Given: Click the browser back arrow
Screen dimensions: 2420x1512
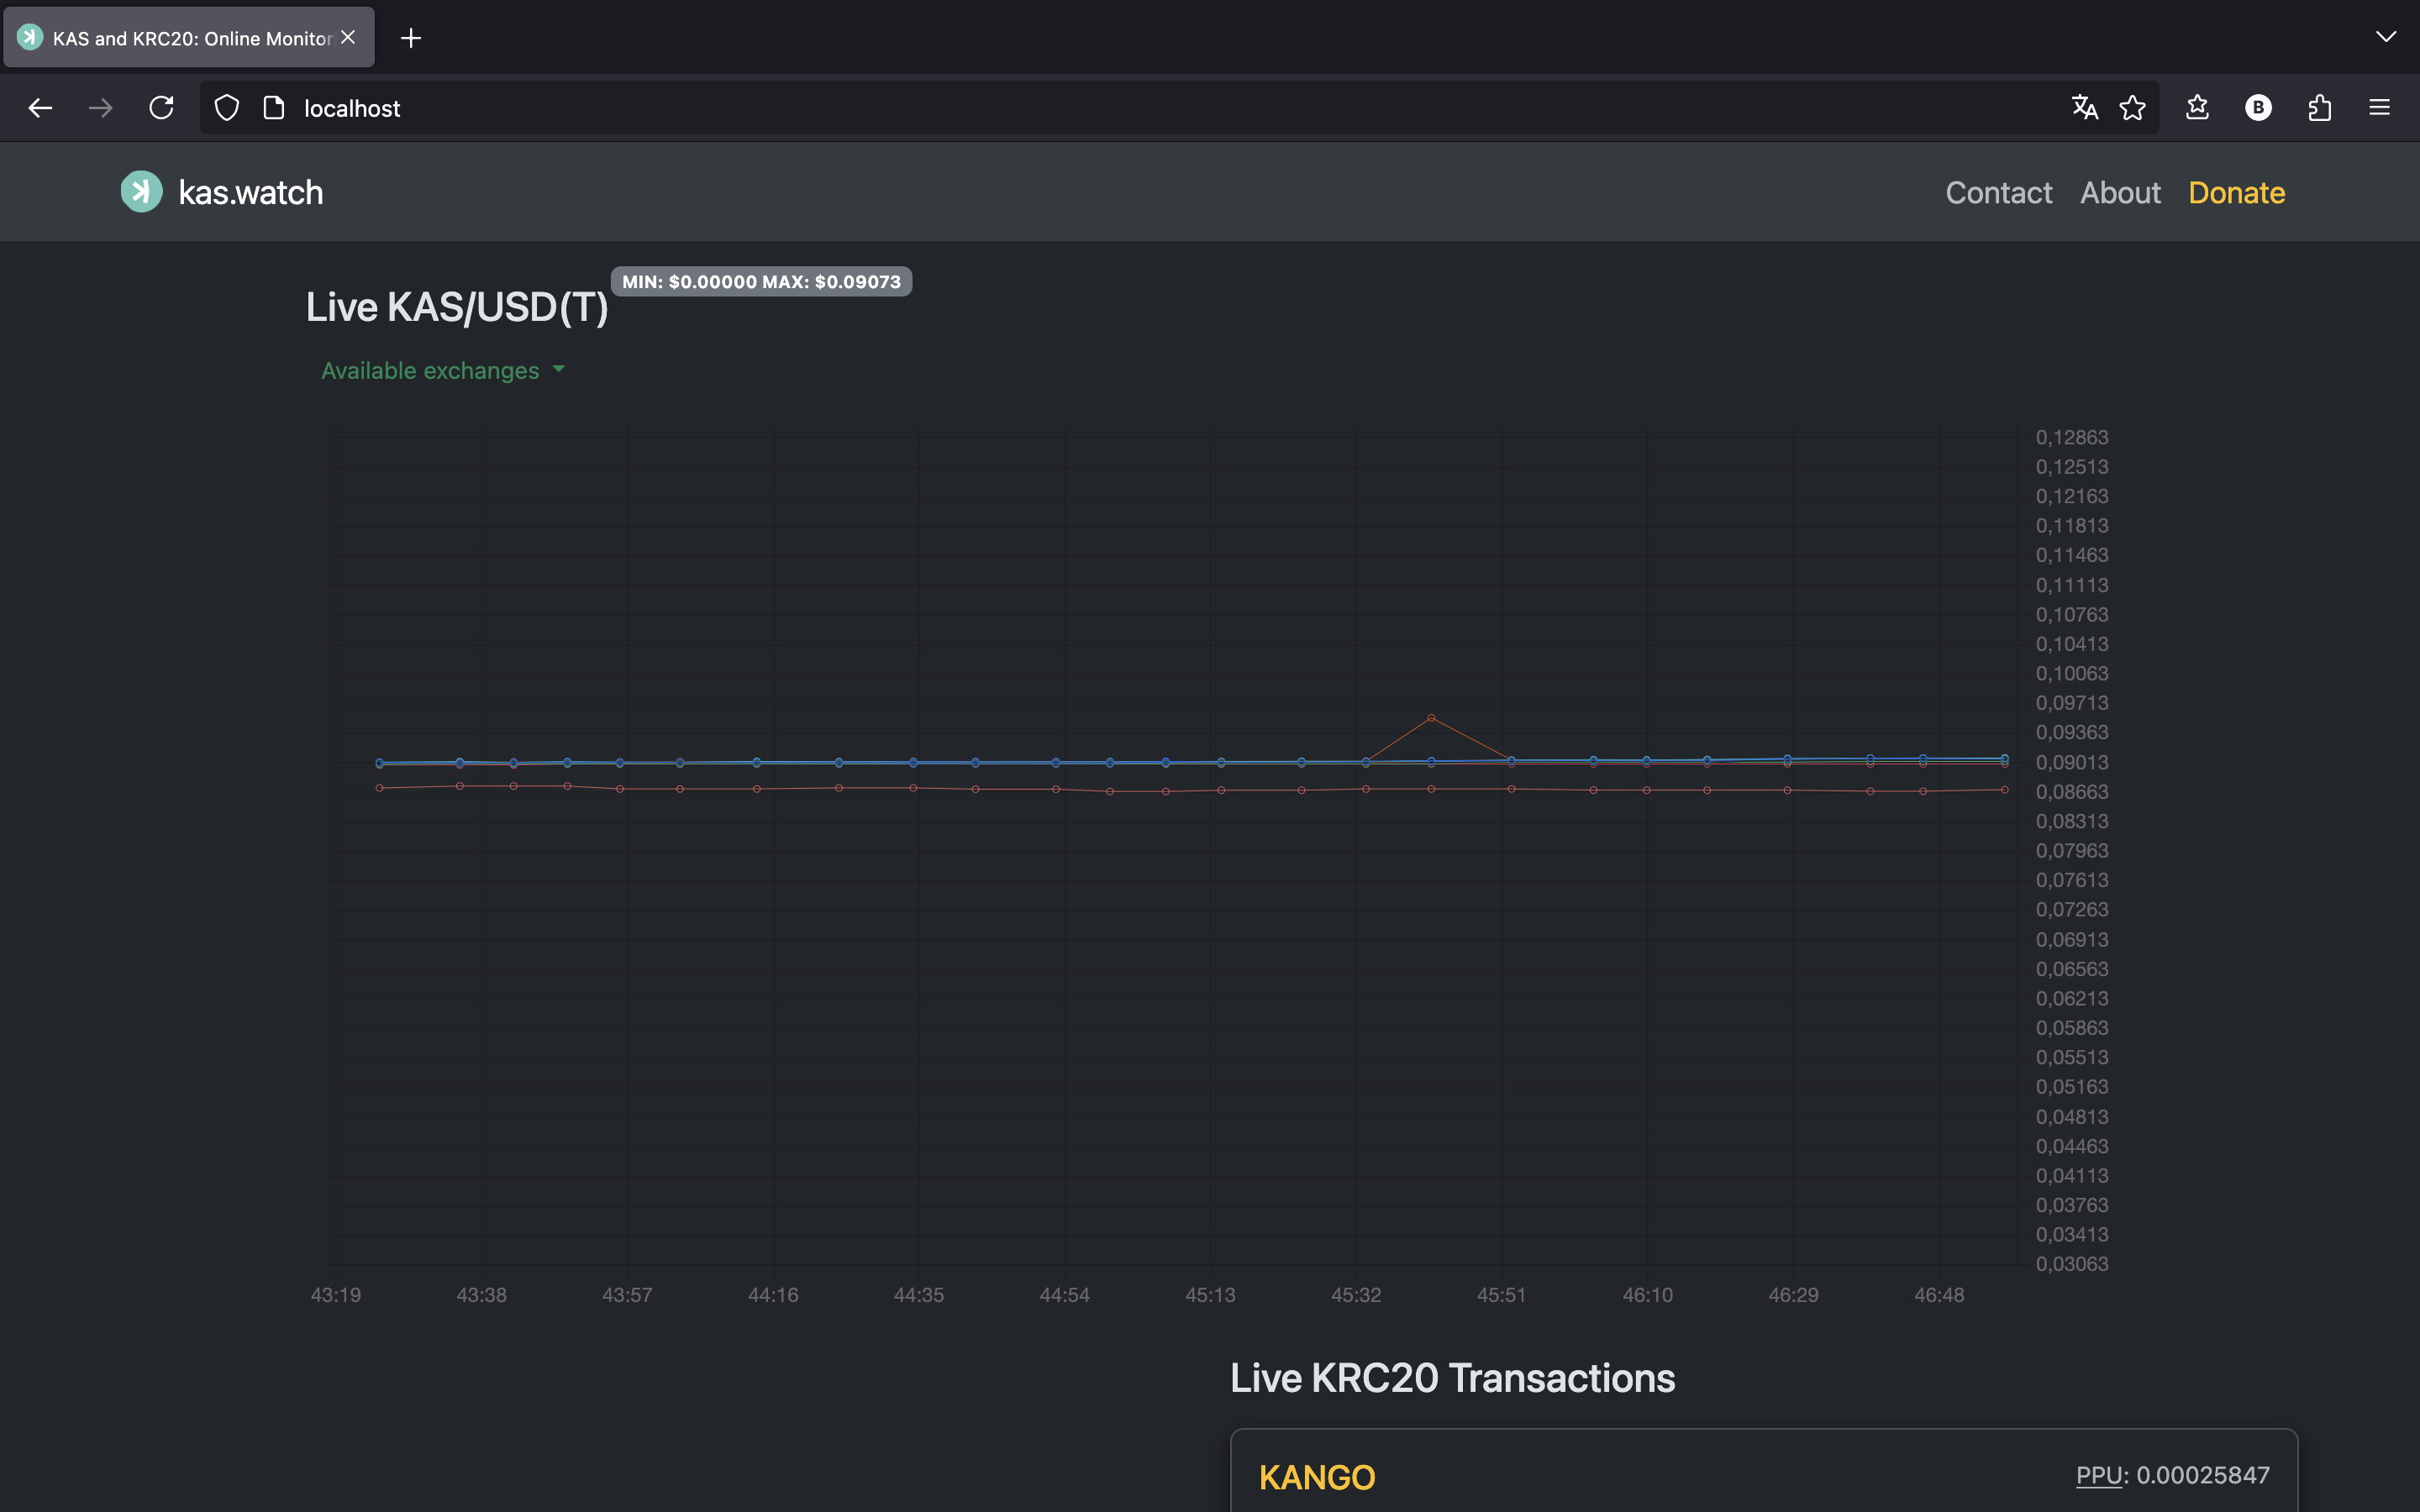Looking at the screenshot, I should (x=40, y=108).
